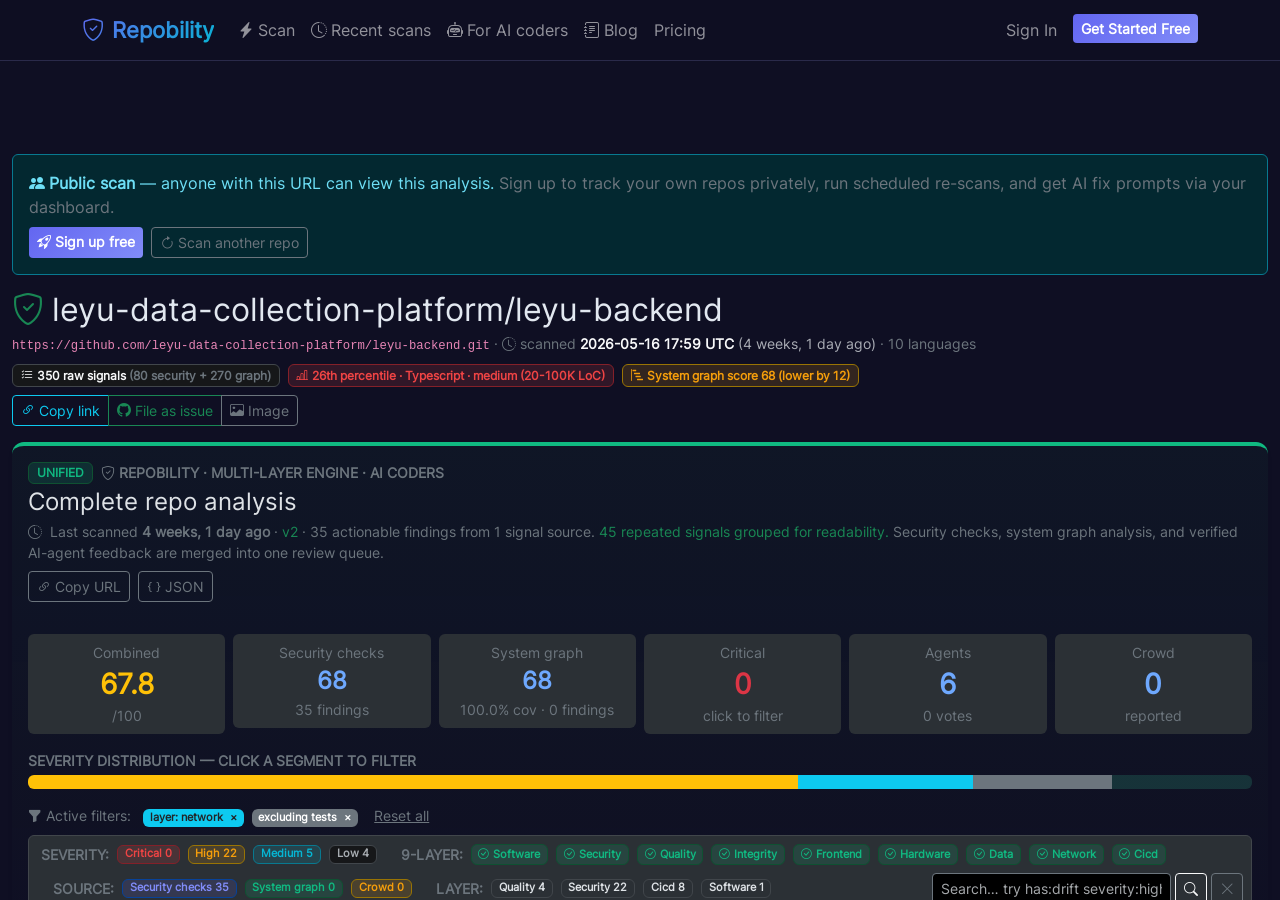Click the magnifier search button
The image size is (1280, 900).
pos(1191,888)
